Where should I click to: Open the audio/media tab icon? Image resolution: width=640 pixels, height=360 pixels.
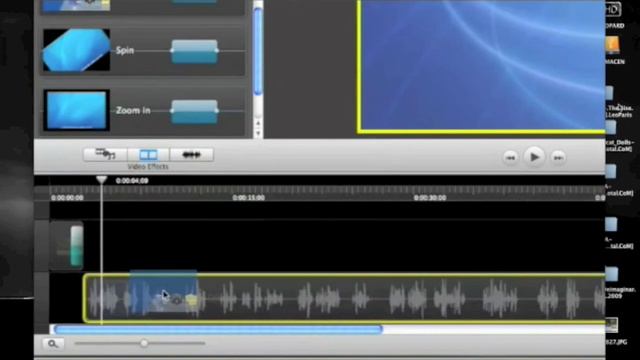click(105, 154)
